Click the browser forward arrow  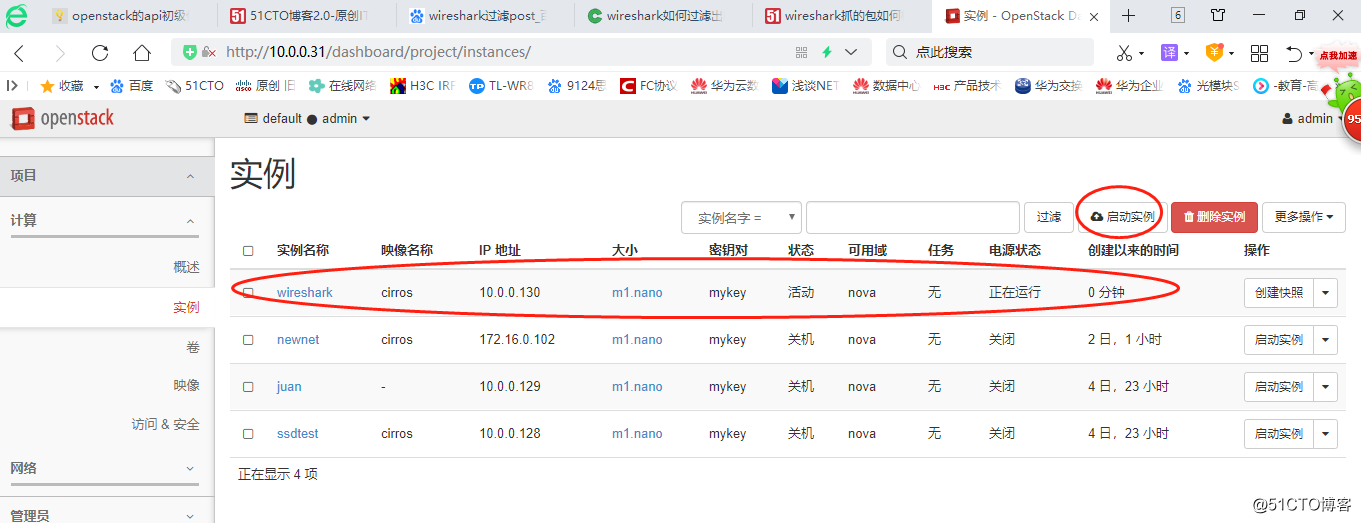[60, 53]
